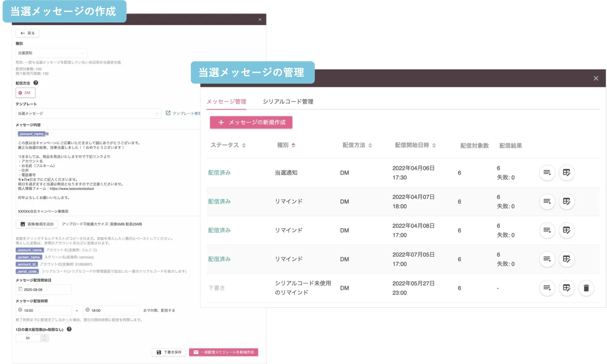Open the テンプレート dropdown showing 当選メッセージ

point(88,113)
